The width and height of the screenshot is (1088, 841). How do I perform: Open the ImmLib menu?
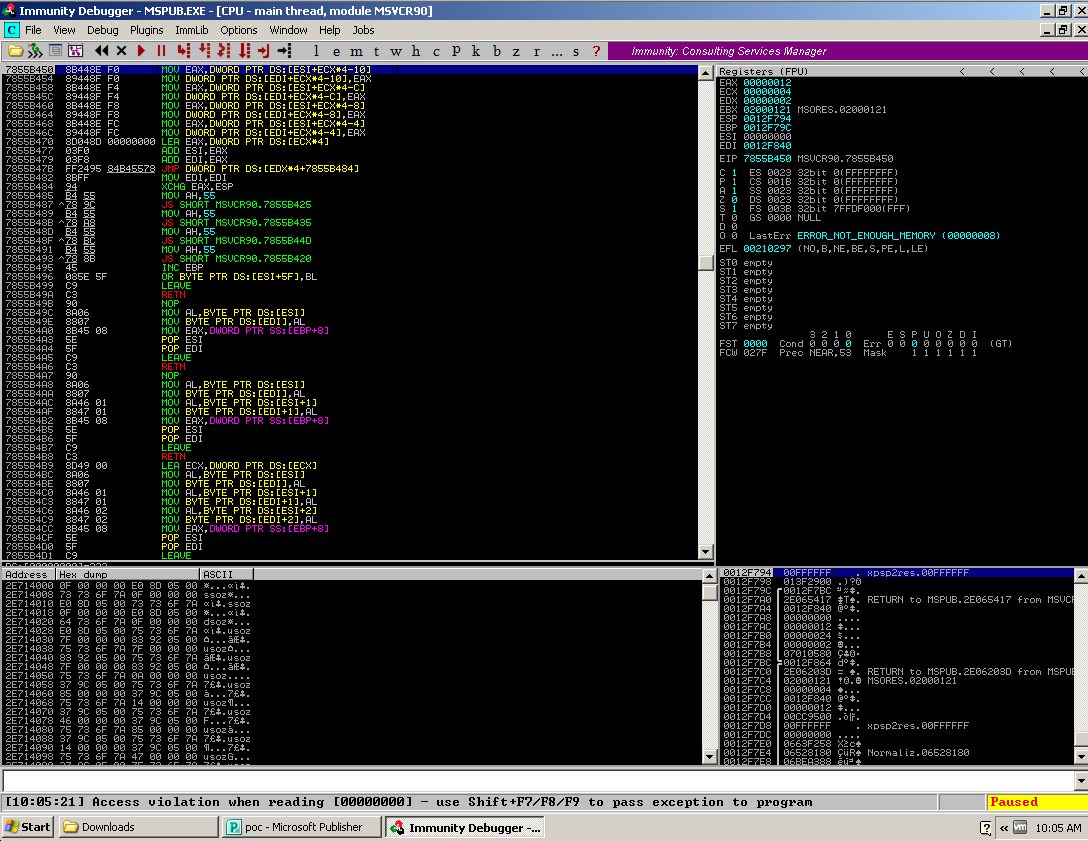[x=192, y=30]
